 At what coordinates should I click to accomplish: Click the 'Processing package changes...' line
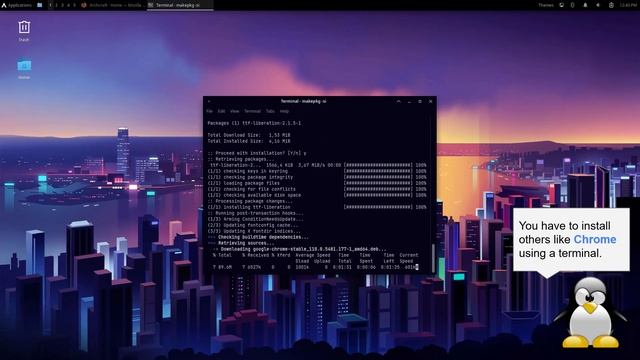tap(250, 201)
